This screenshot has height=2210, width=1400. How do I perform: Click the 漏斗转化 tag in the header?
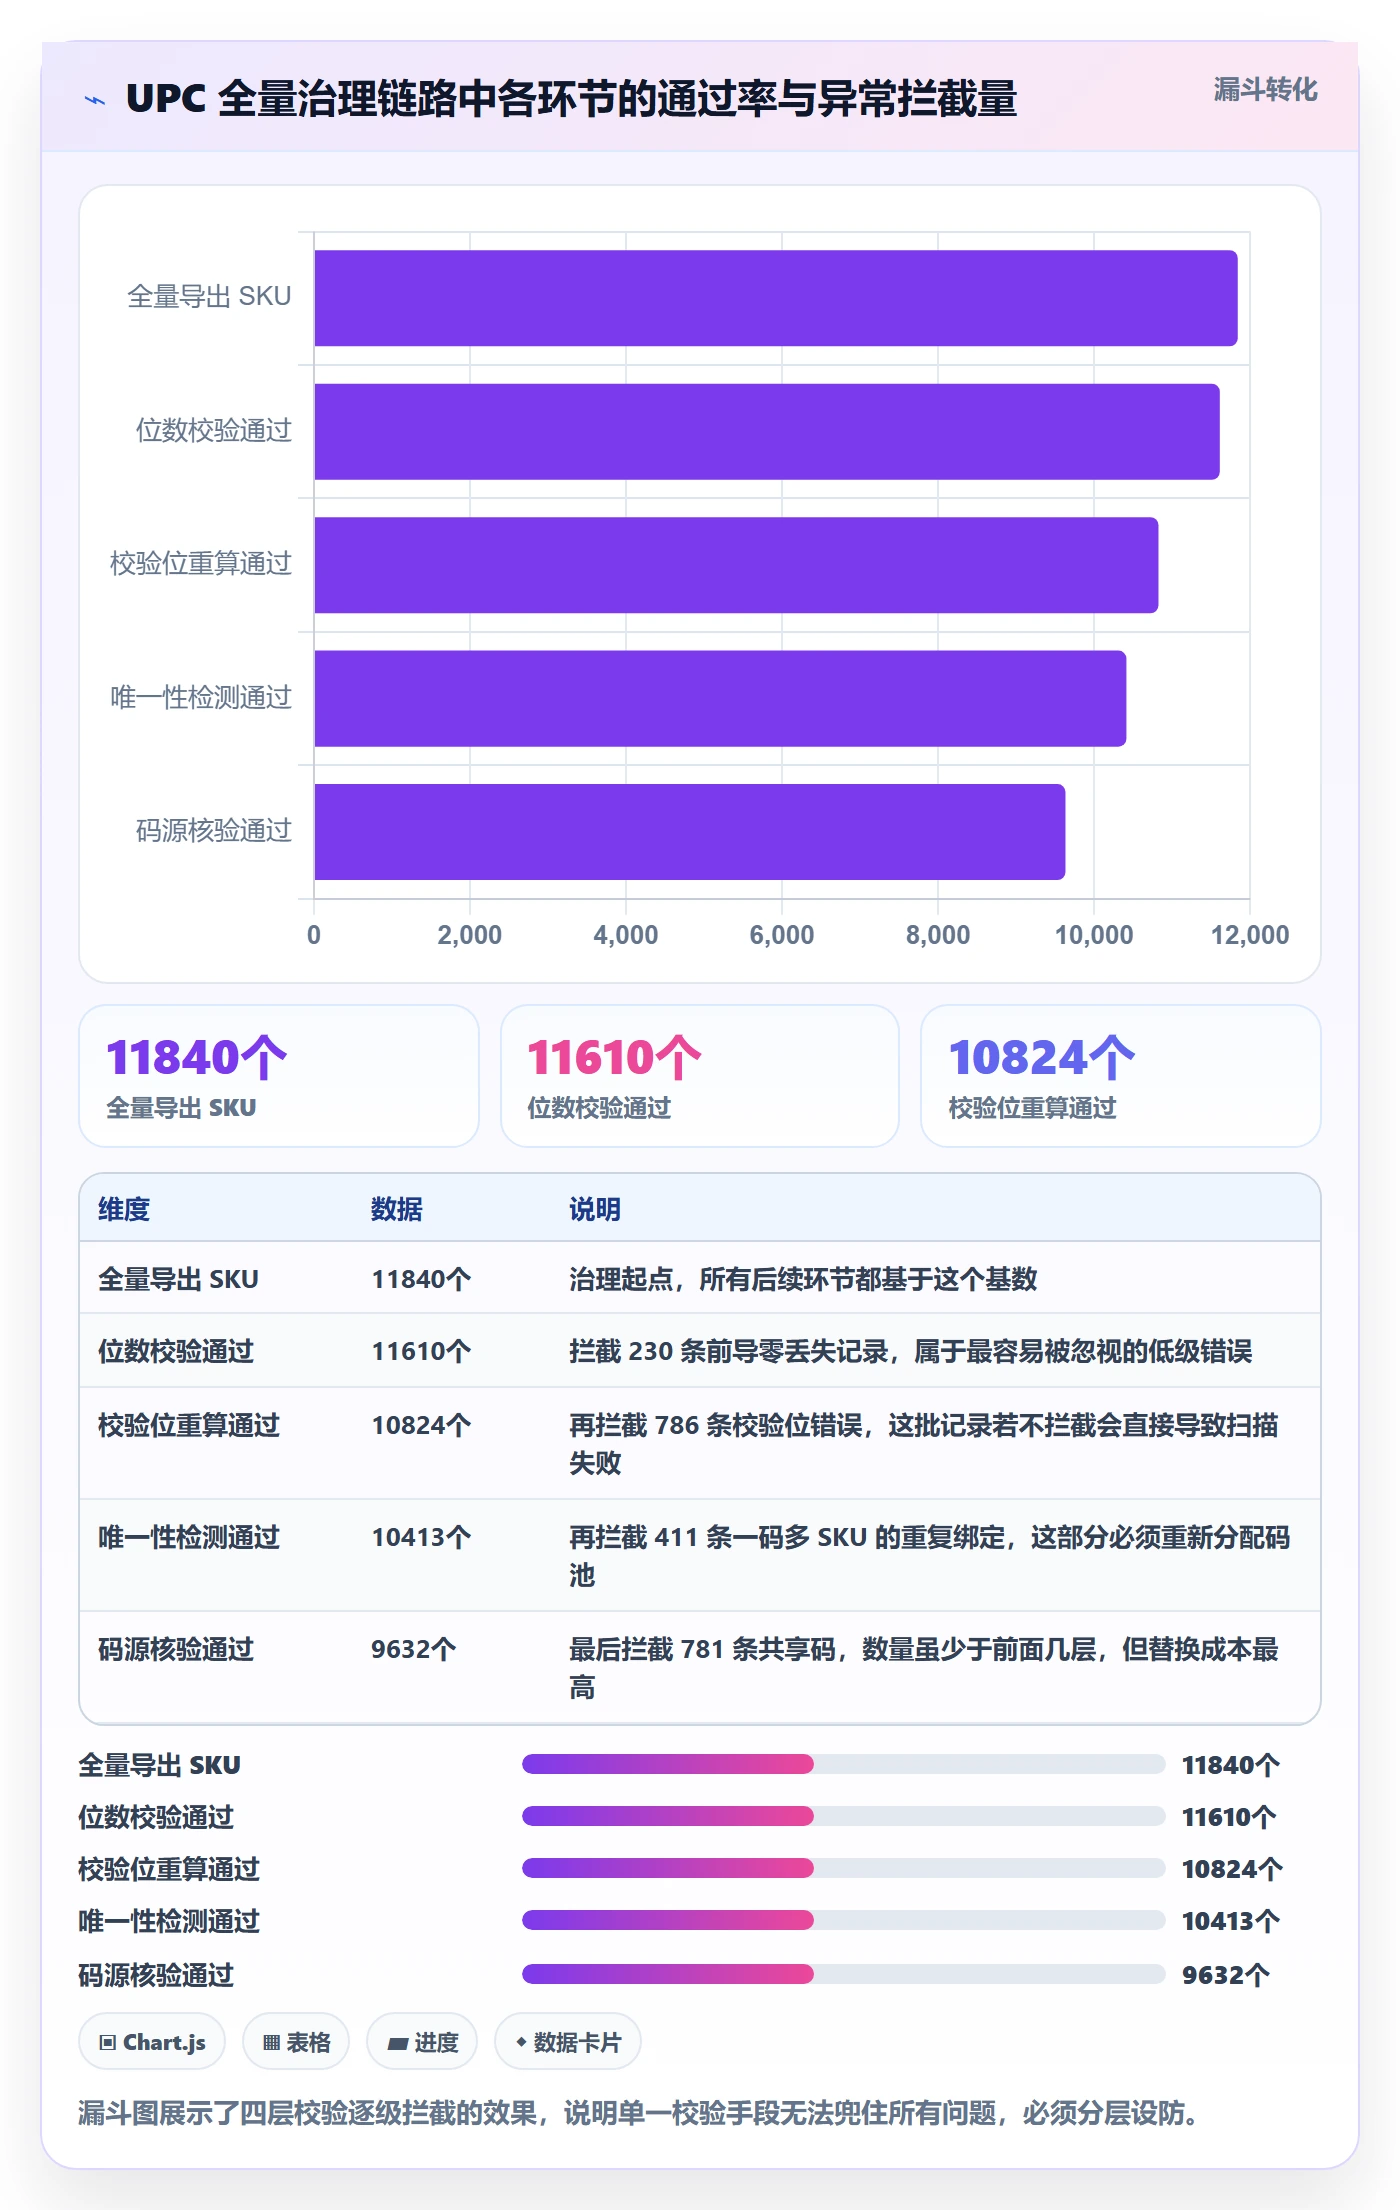[x=1265, y=90]
